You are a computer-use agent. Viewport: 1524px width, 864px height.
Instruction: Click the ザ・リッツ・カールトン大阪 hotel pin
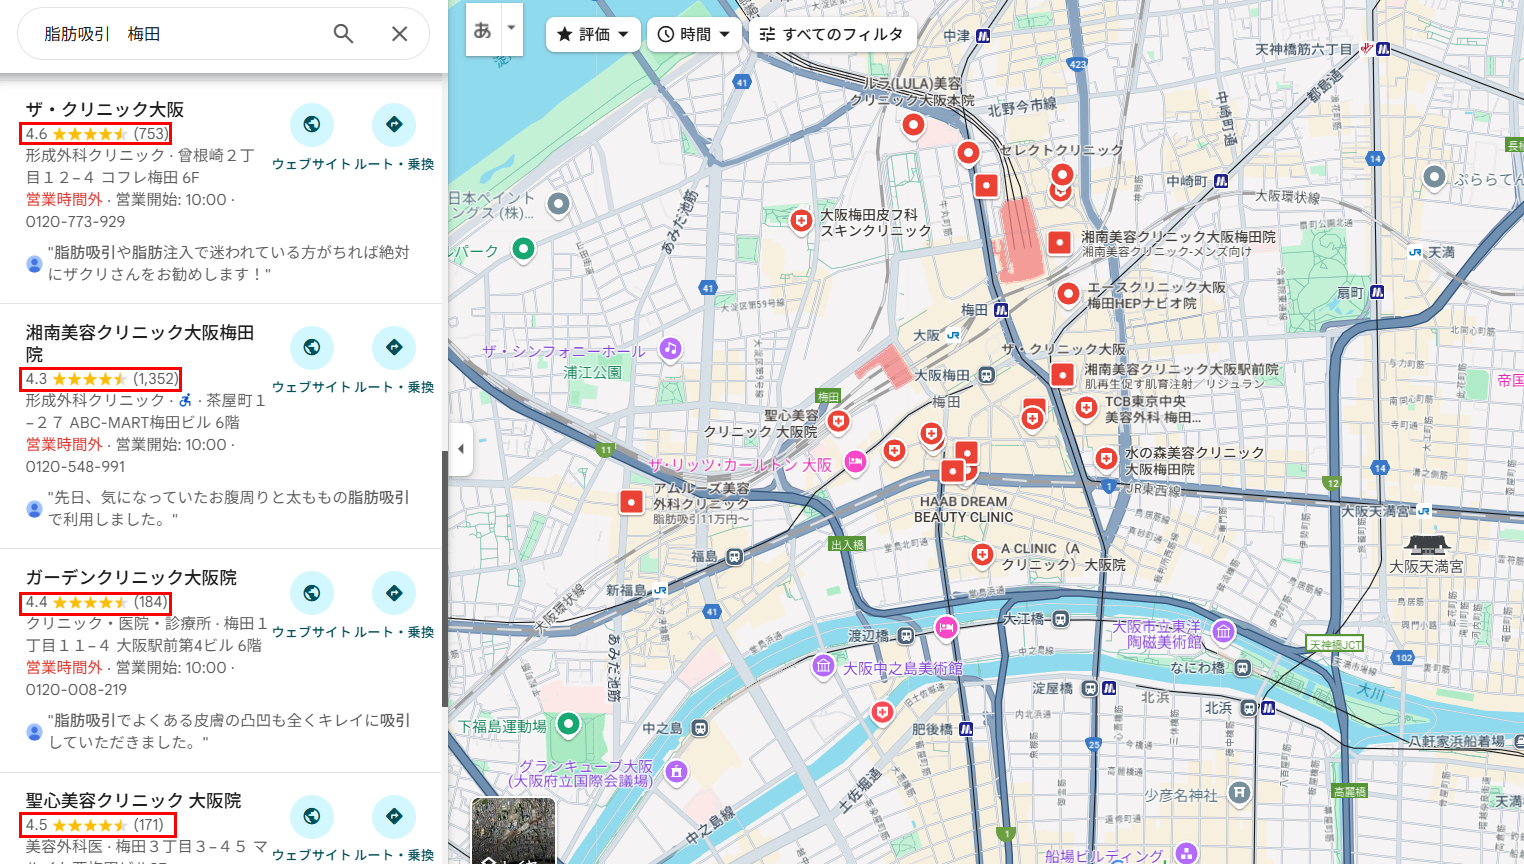coord(855,461)
